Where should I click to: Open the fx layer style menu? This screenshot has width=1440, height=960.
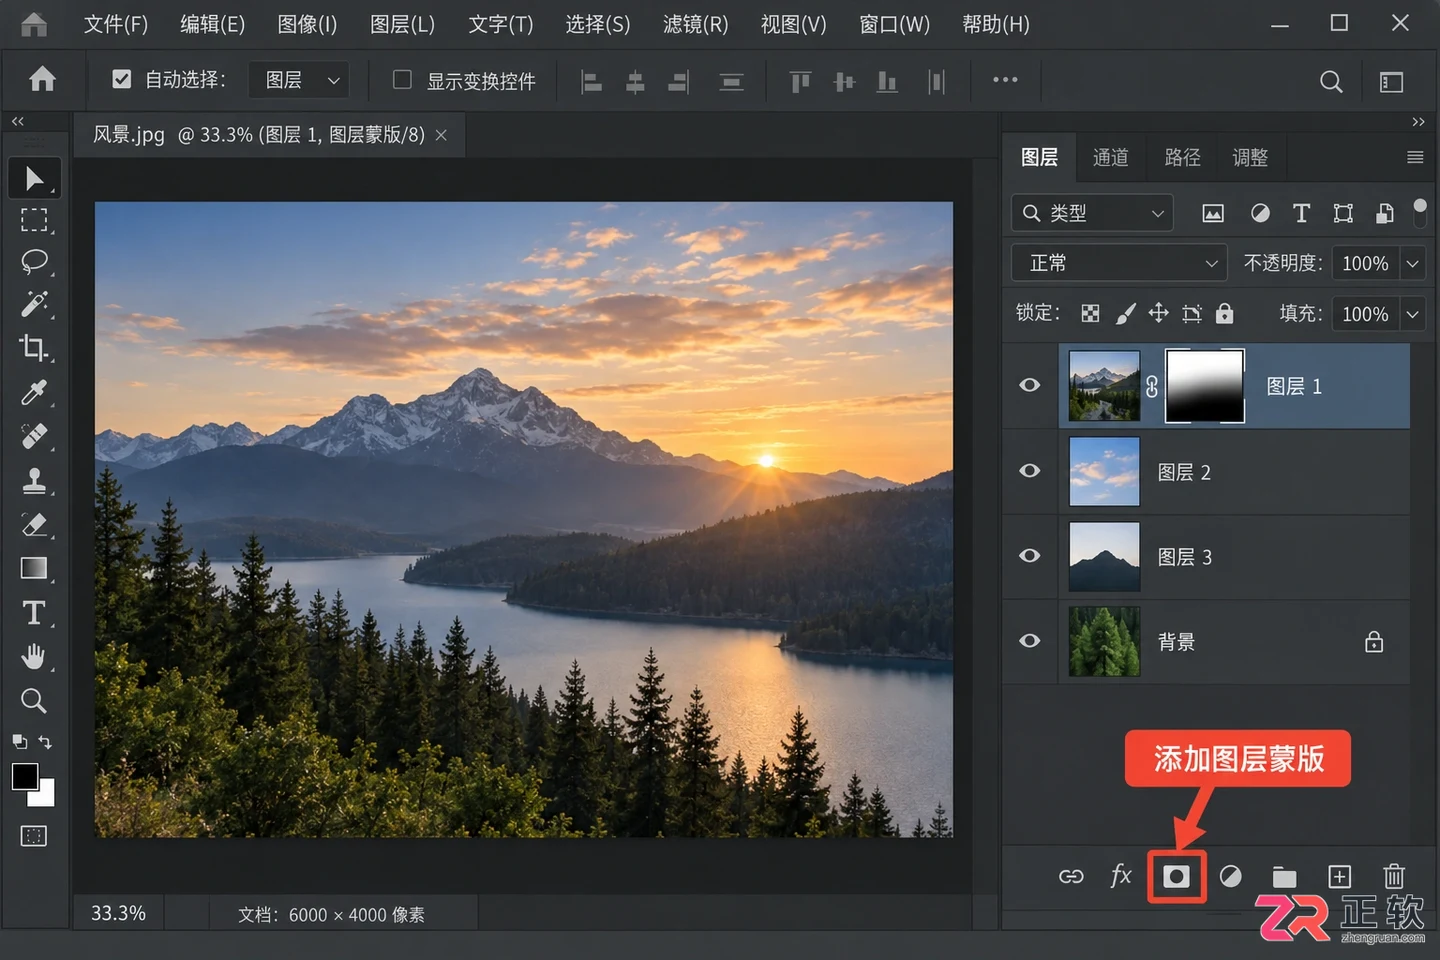click(1121, 876)
